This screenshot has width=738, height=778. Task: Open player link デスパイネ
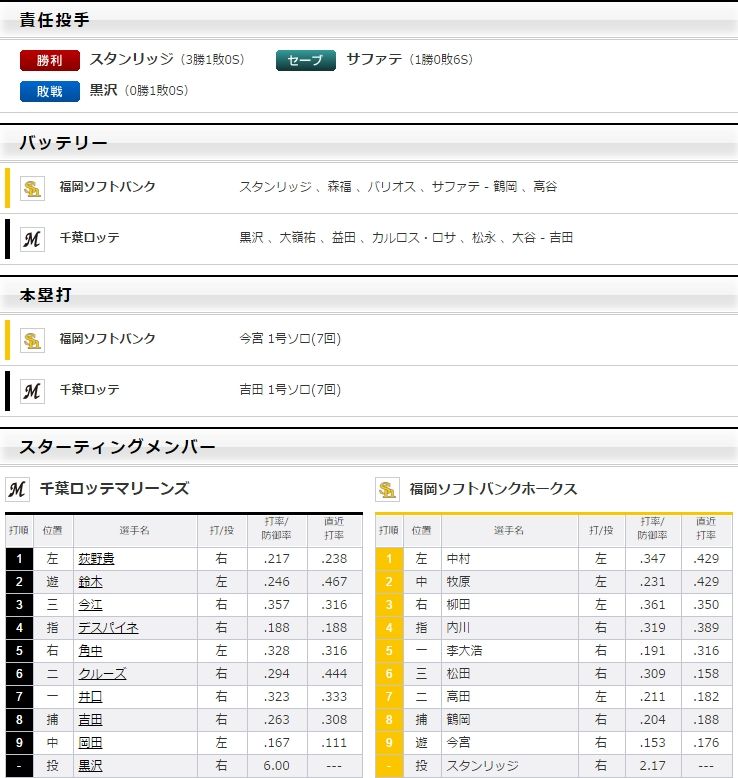coord(108,628)
